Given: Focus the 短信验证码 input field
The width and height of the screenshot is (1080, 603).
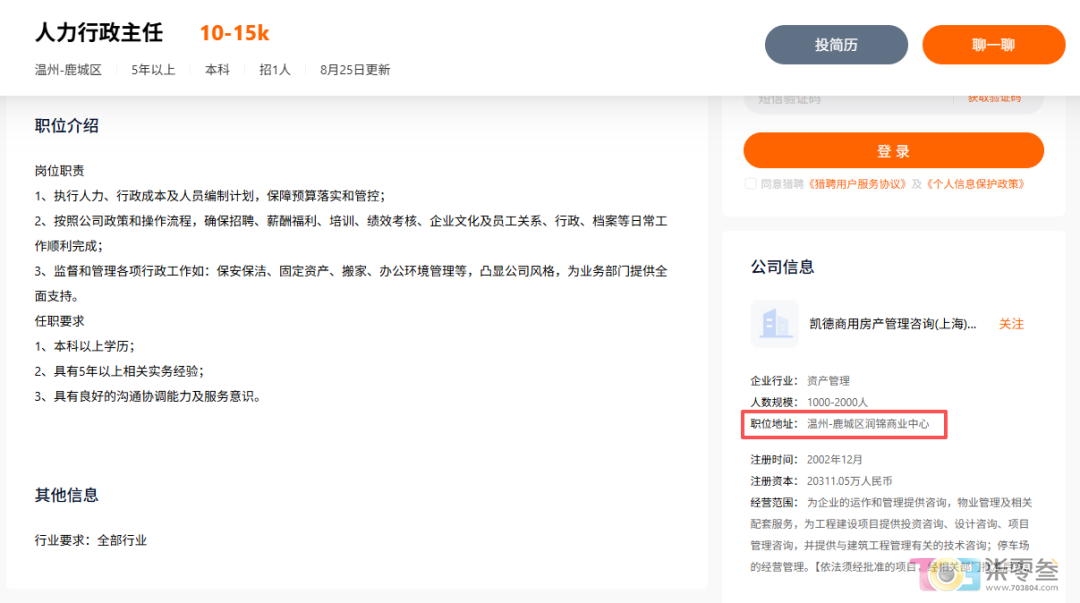Looking at the screenshot, I should click(x=847, y=99).
